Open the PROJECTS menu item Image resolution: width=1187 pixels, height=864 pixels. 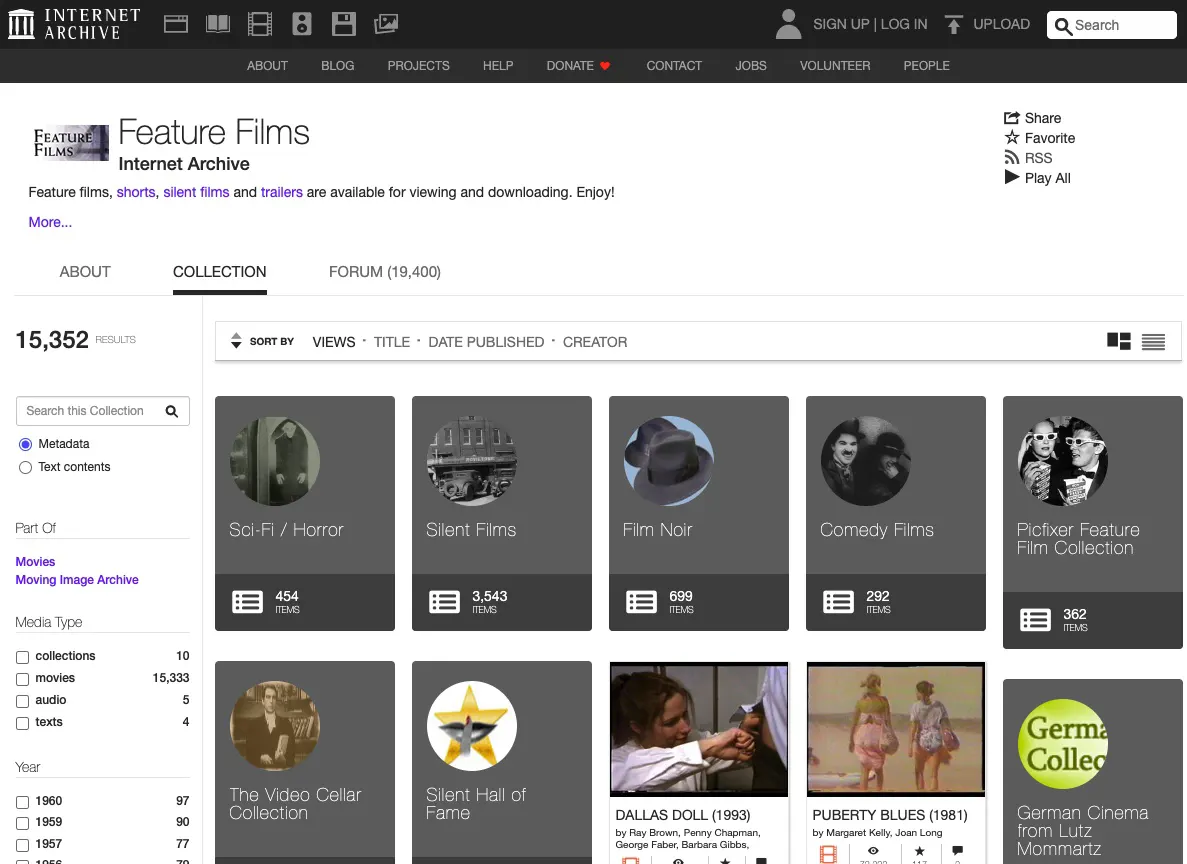419,66
